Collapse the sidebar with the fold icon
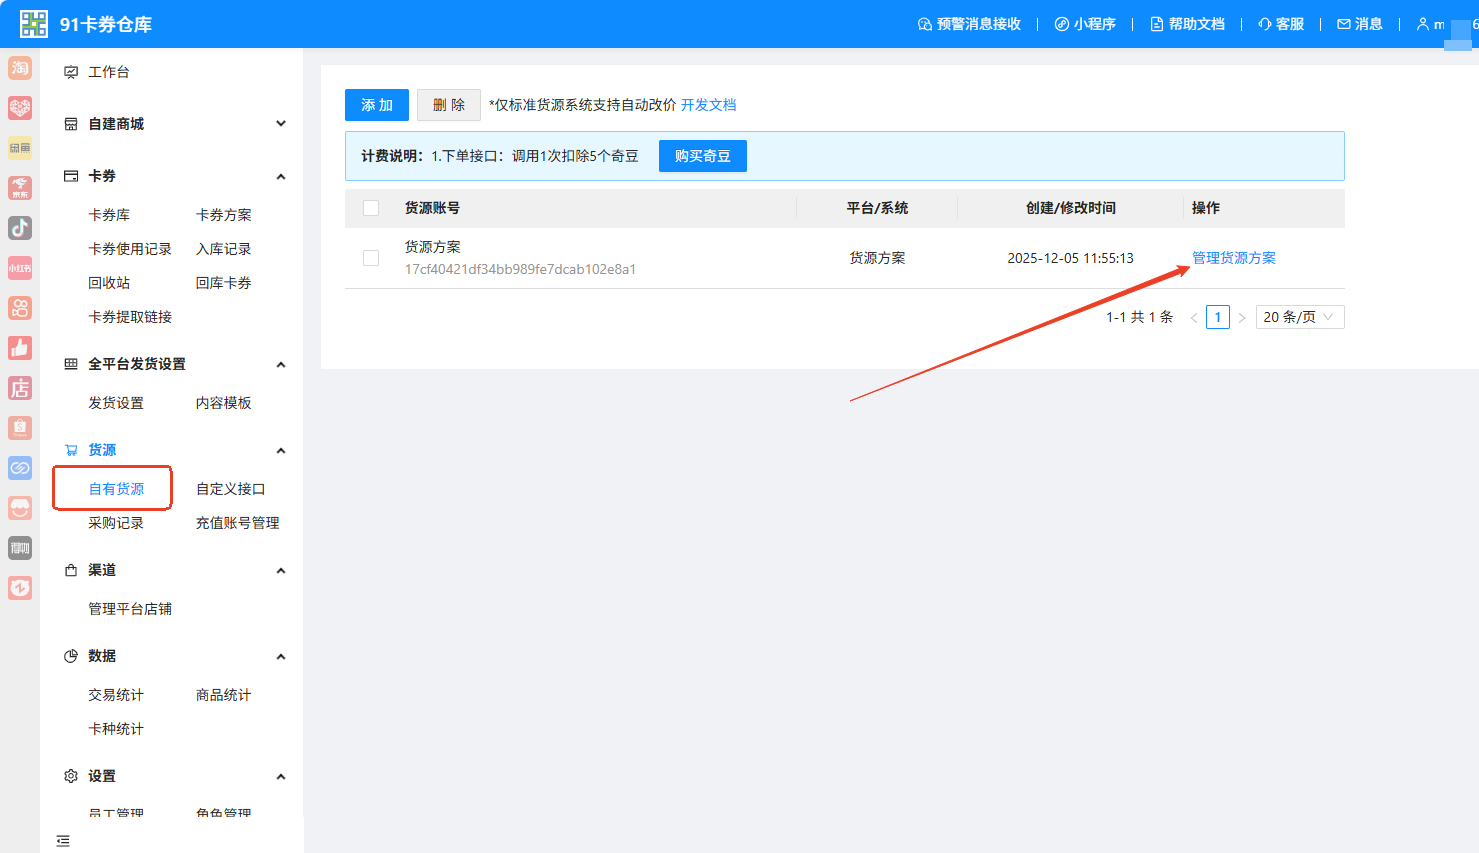This screenshot has width=1479, height=853. pos(63,841)
